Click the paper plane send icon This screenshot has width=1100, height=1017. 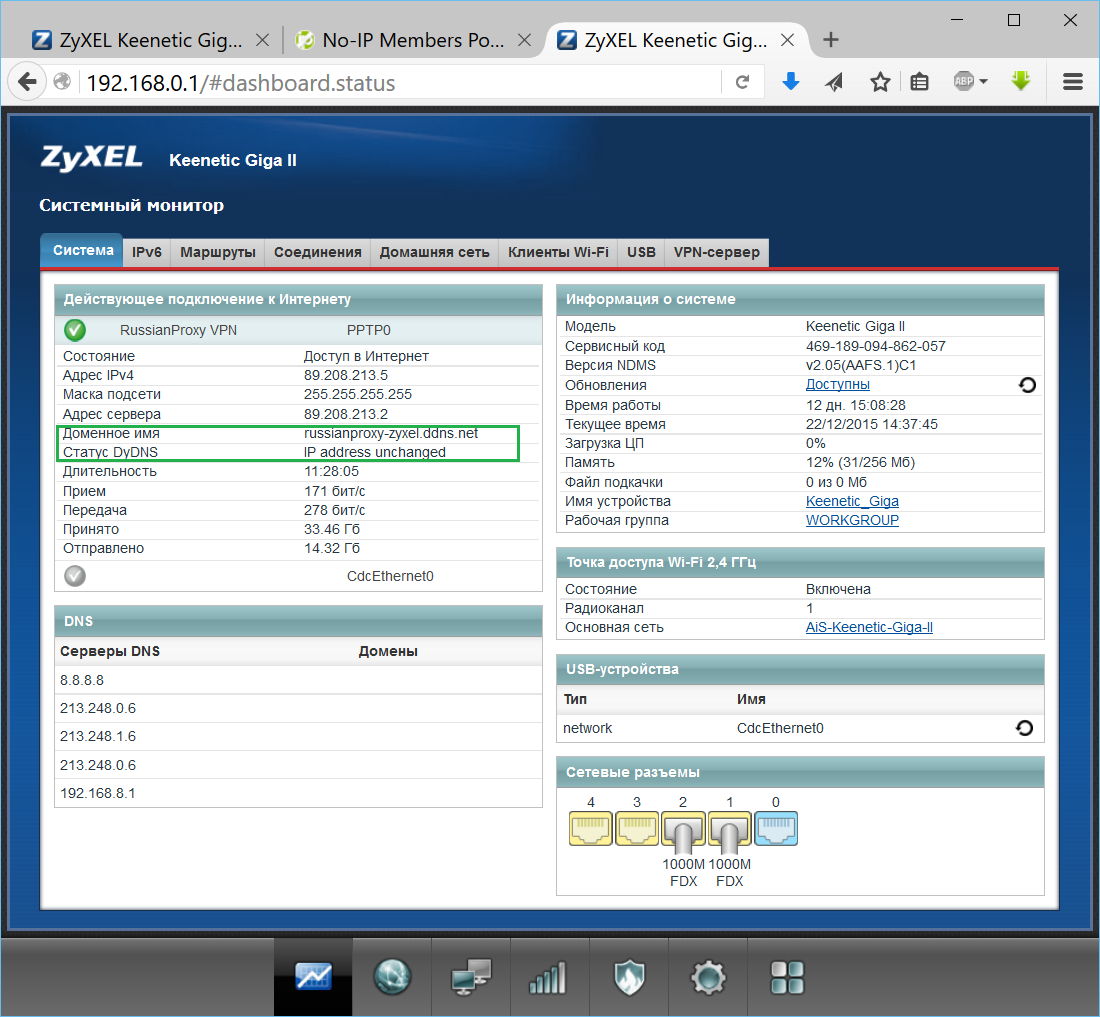[x=834, y=82]
